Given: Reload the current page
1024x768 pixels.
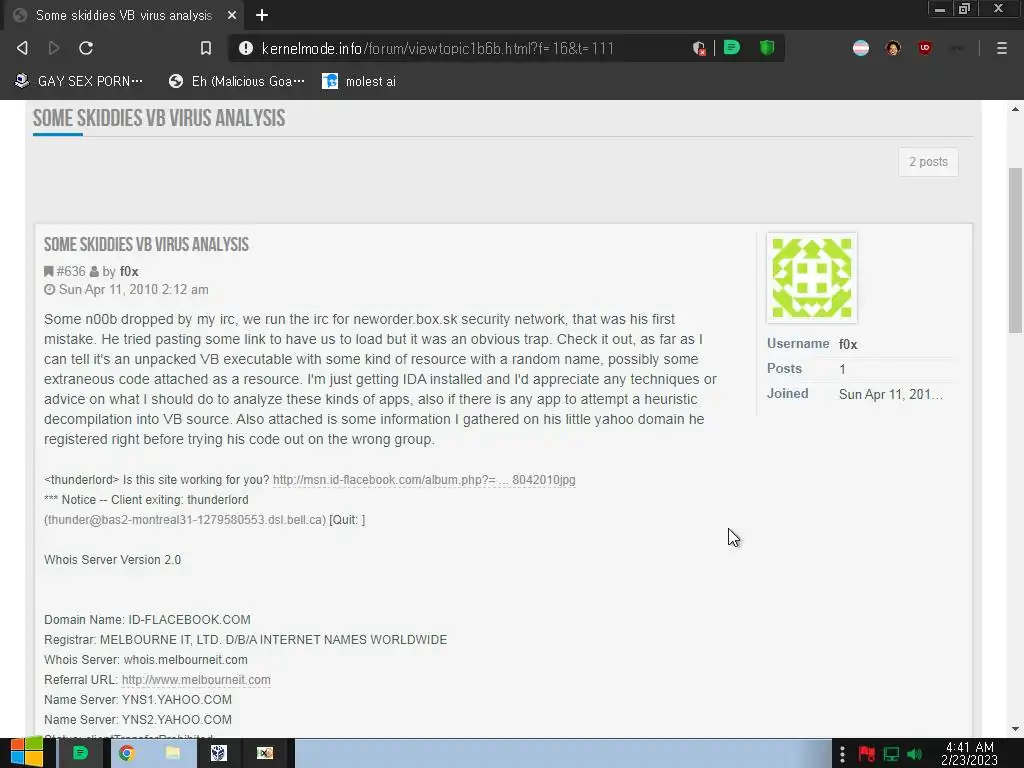Looking at the screenshot, I should point(86,48).
